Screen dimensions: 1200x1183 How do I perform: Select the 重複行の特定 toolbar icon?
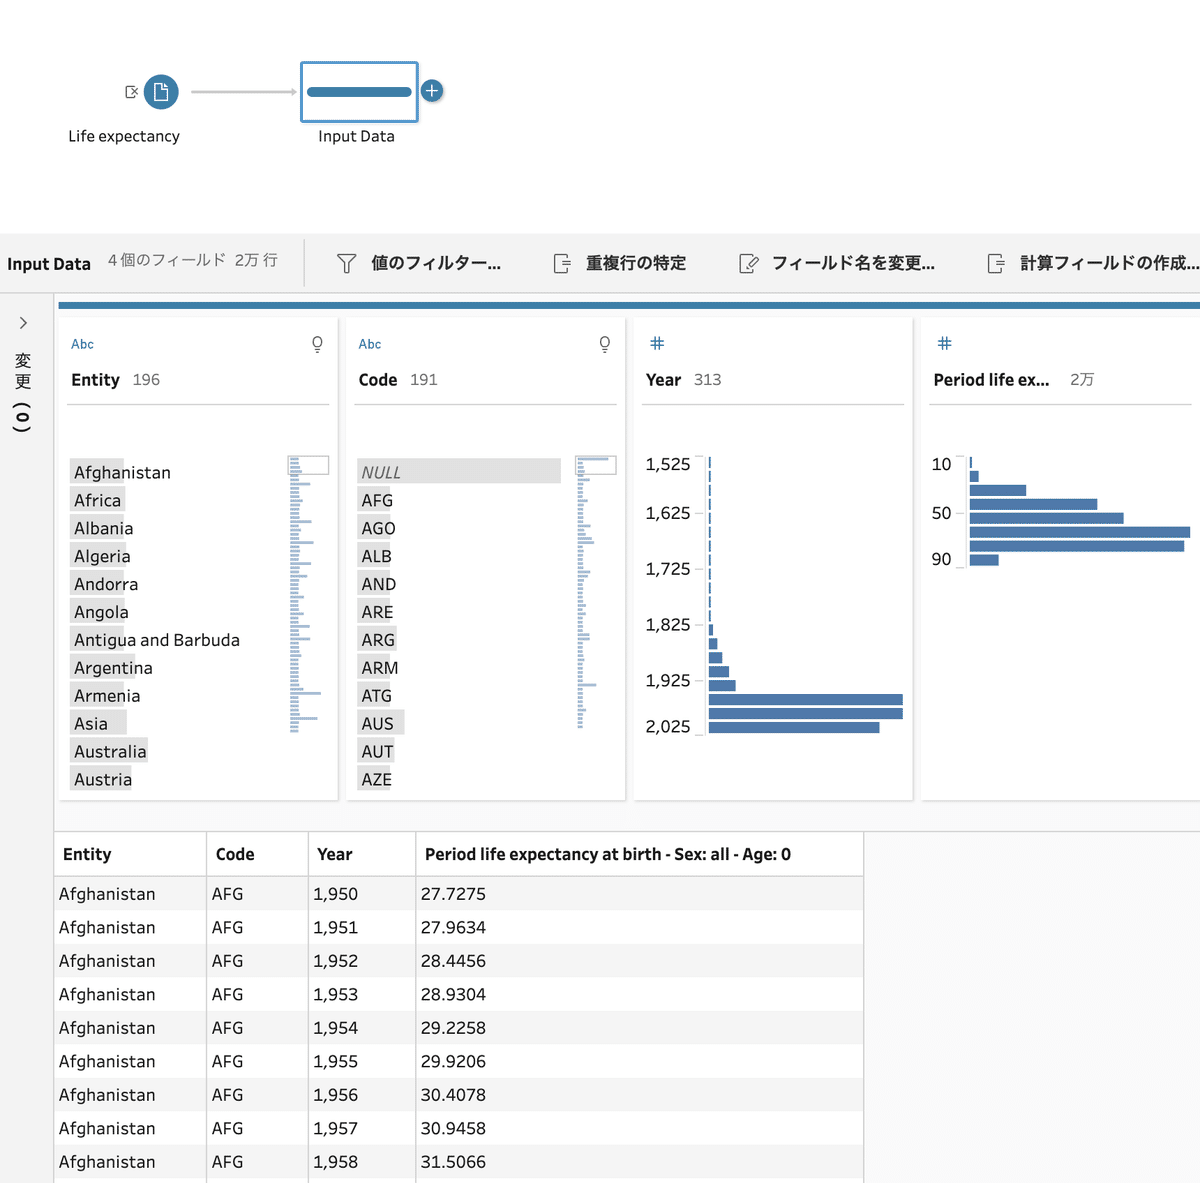[x=620, y=263]
